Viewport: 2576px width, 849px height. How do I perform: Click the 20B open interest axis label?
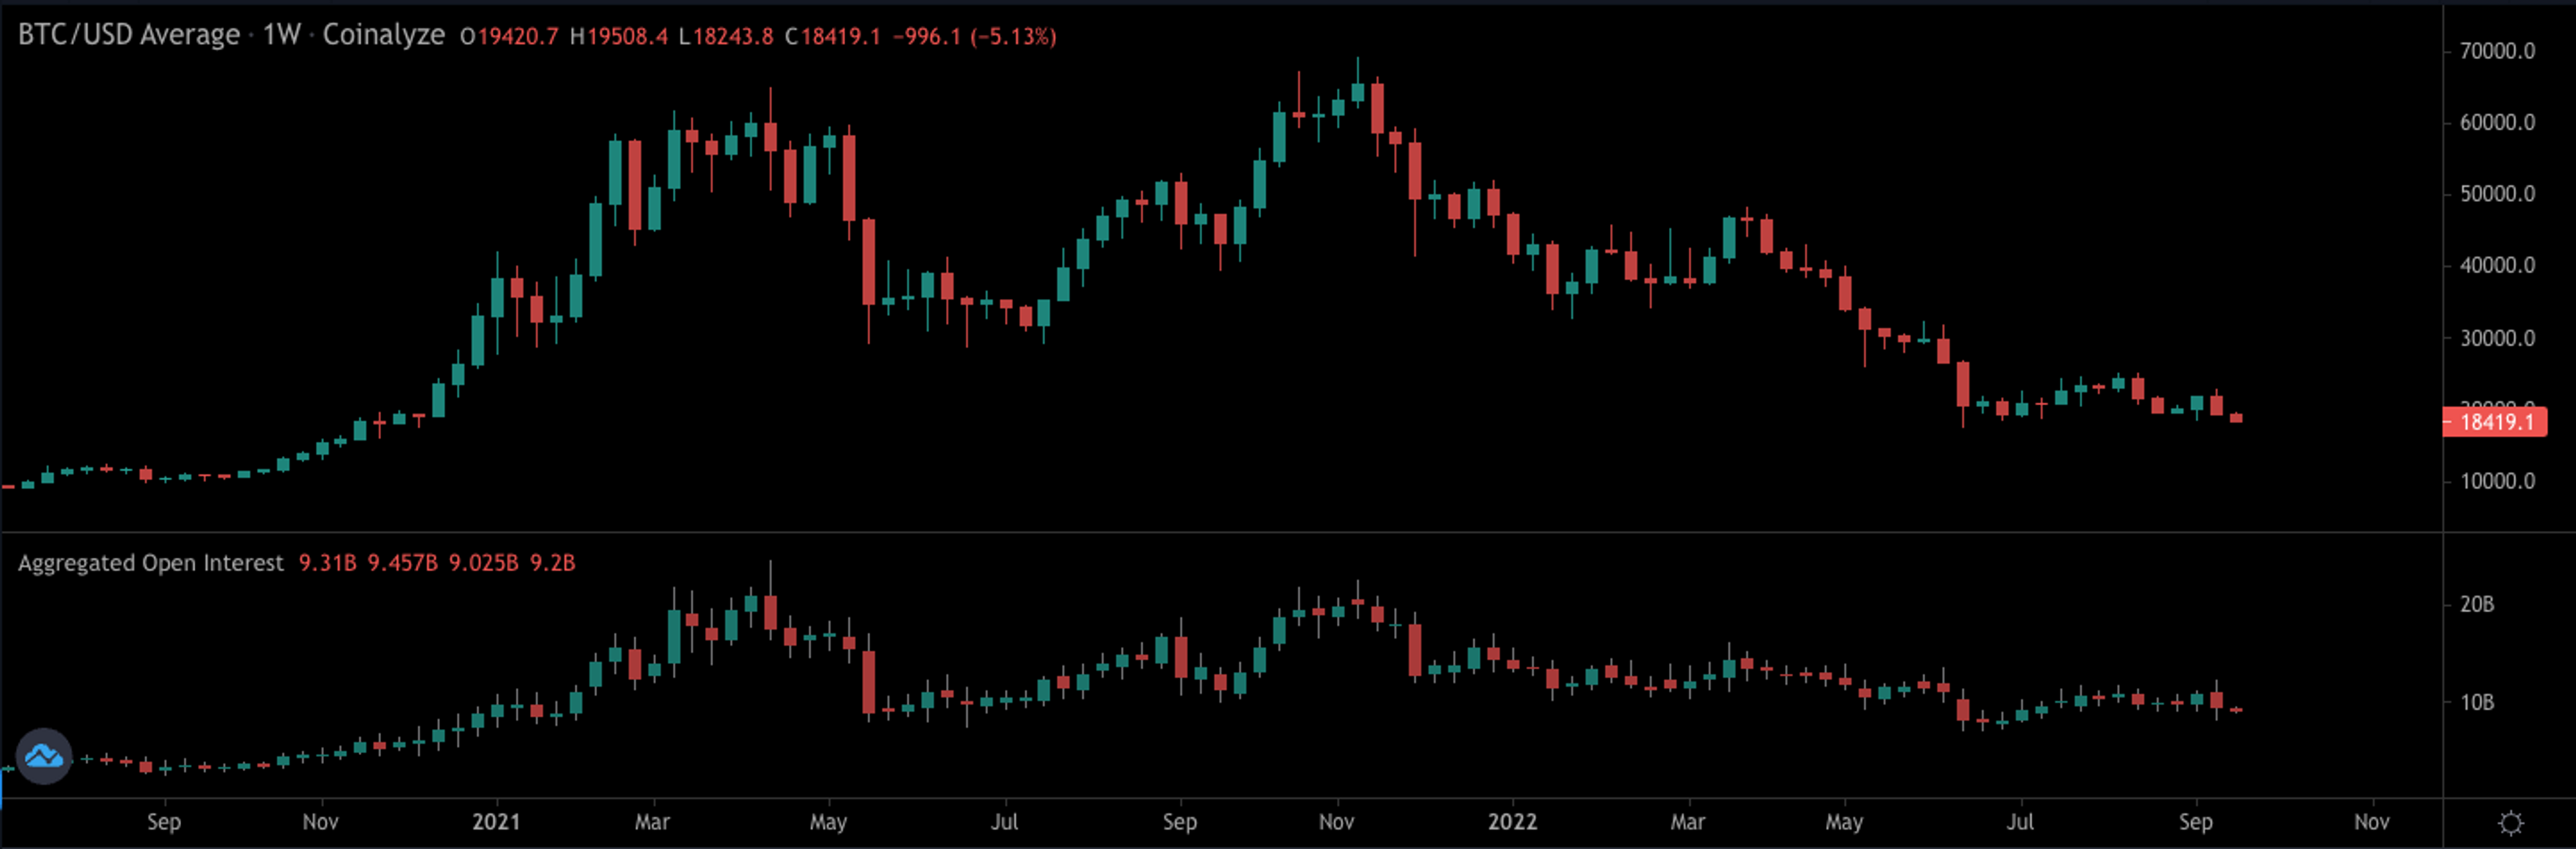[x=2476, y=604]
